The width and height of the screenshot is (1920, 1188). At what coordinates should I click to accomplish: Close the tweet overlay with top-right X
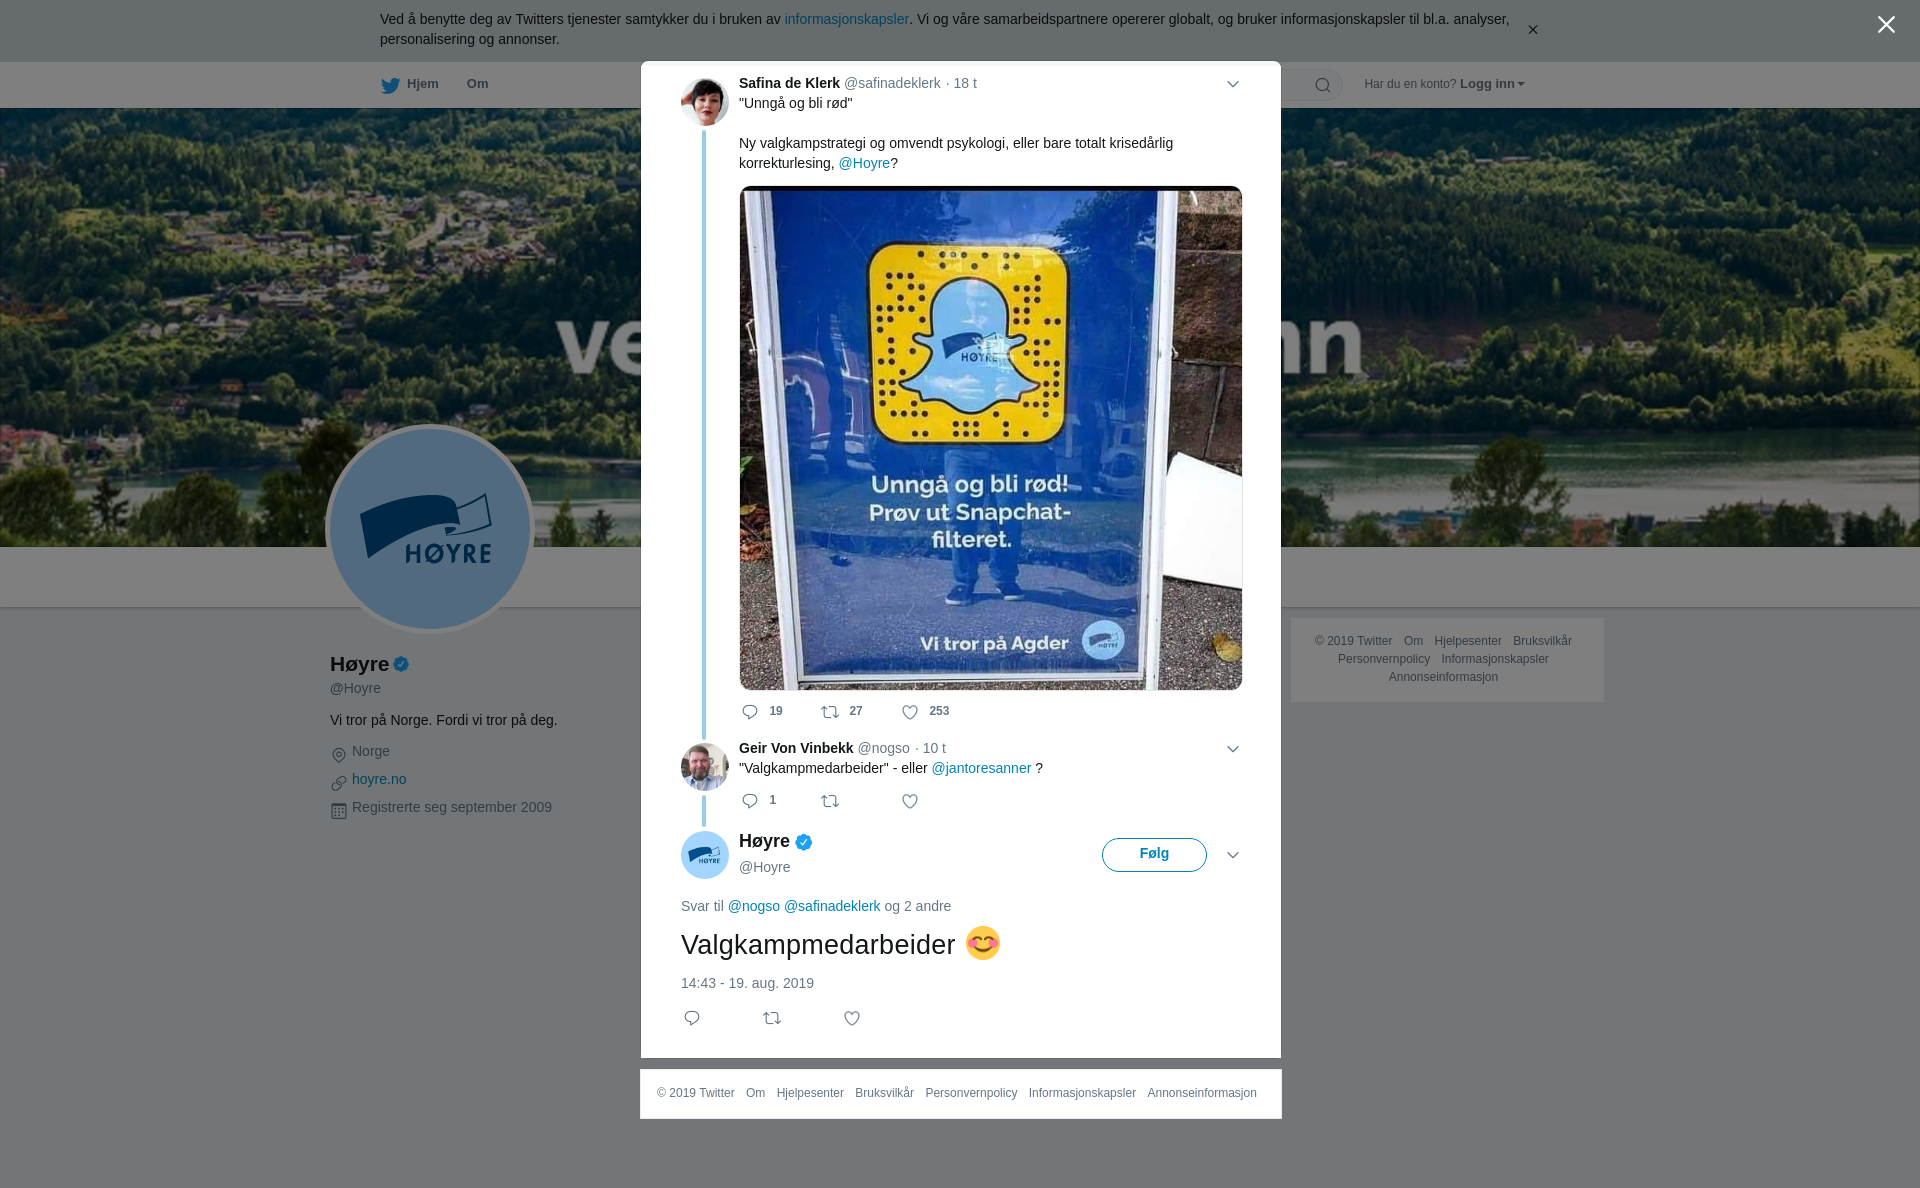click(x=1886, y=25)
